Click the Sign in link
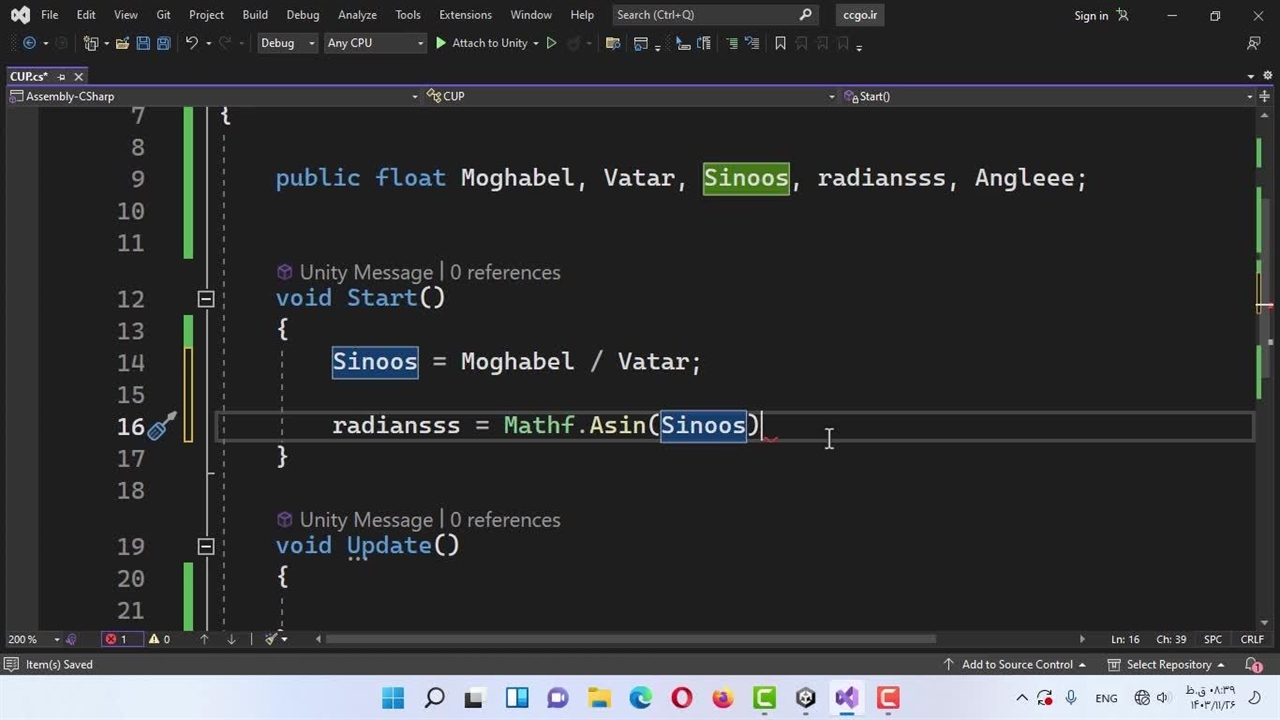This screenshot has height=720, width=1280. tap(1091, 15)
